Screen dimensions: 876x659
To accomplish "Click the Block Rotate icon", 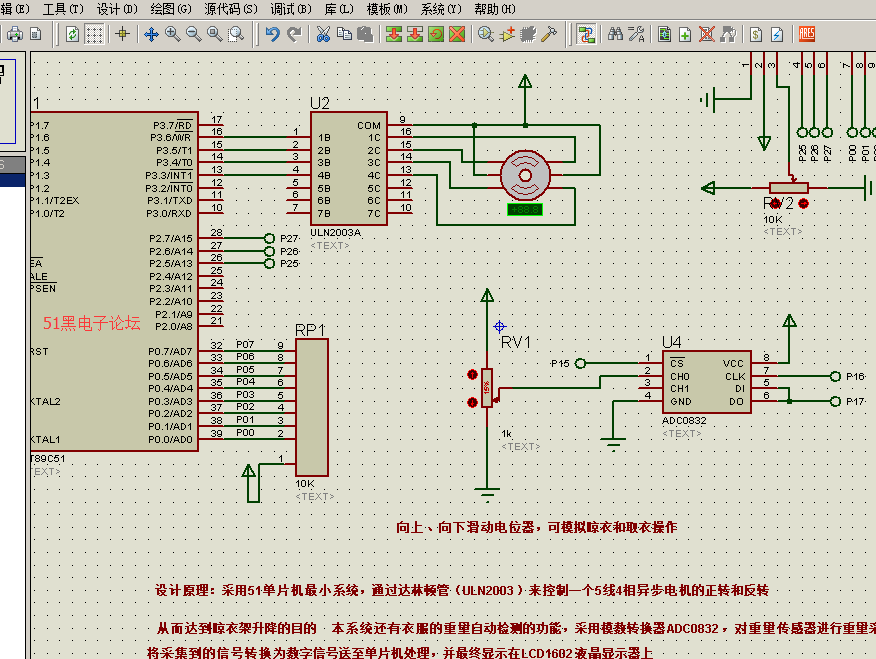I will (436, 35).
